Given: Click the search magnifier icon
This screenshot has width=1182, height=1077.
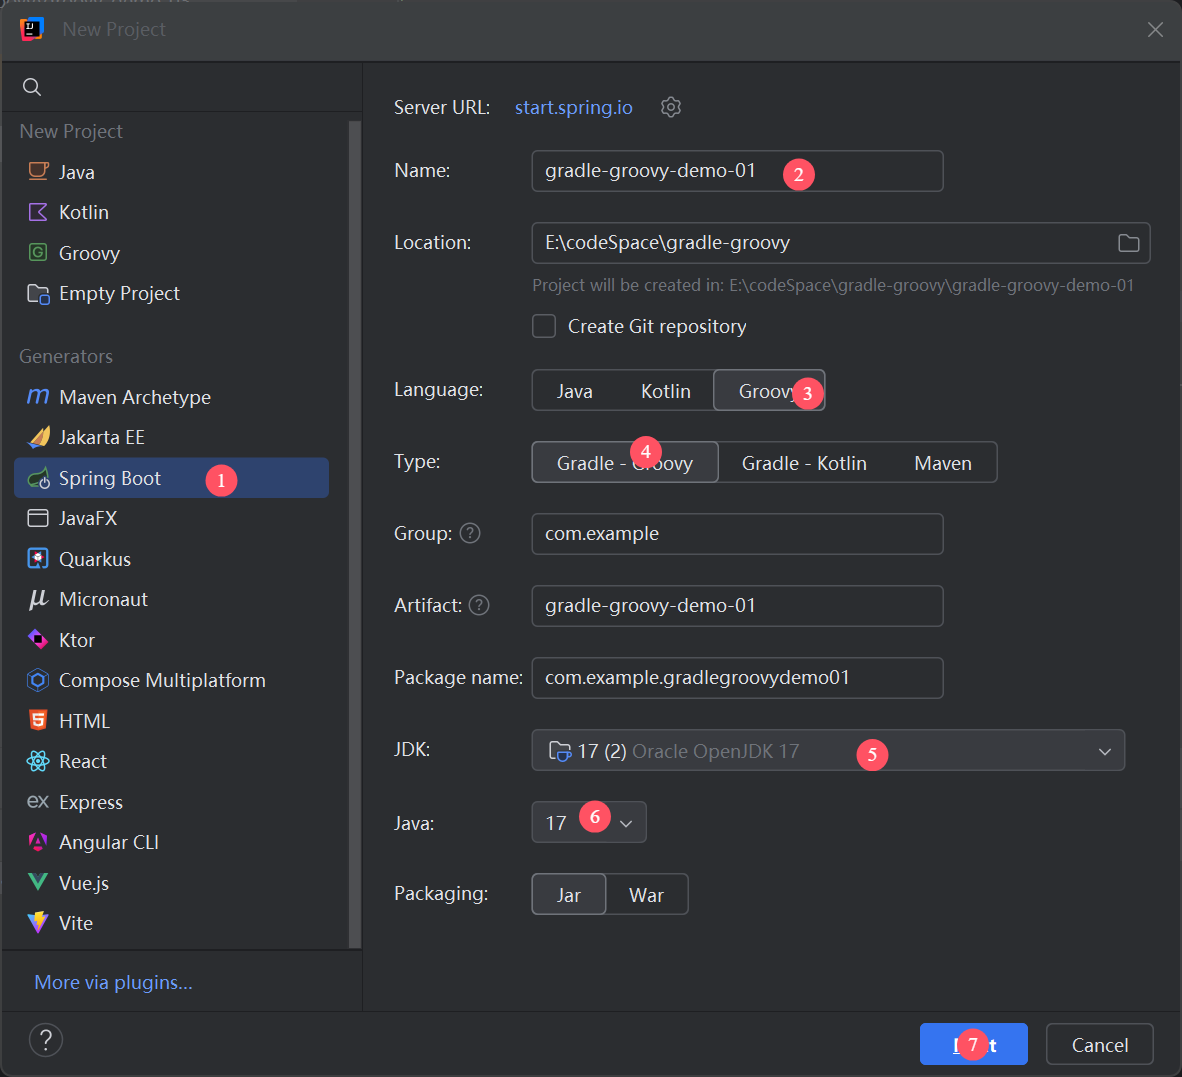Looking at the screenshot, I should click(x=32, y=87).
